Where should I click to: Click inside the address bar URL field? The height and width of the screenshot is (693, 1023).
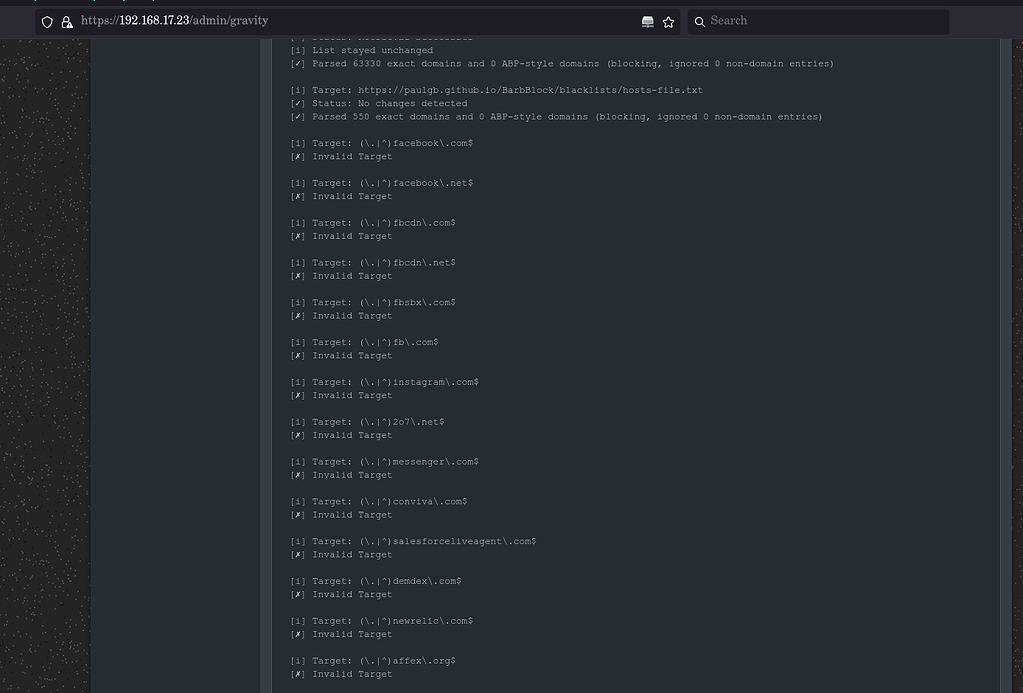click(300, 21)
